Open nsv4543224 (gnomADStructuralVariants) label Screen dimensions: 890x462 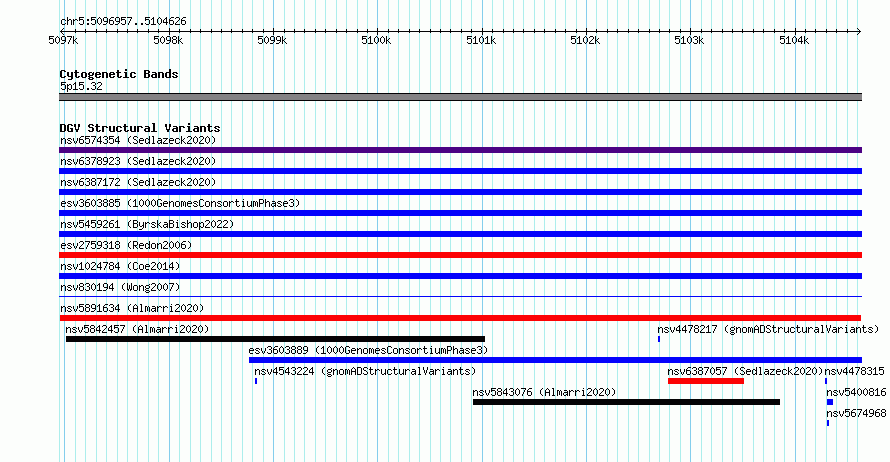[365, 371]
